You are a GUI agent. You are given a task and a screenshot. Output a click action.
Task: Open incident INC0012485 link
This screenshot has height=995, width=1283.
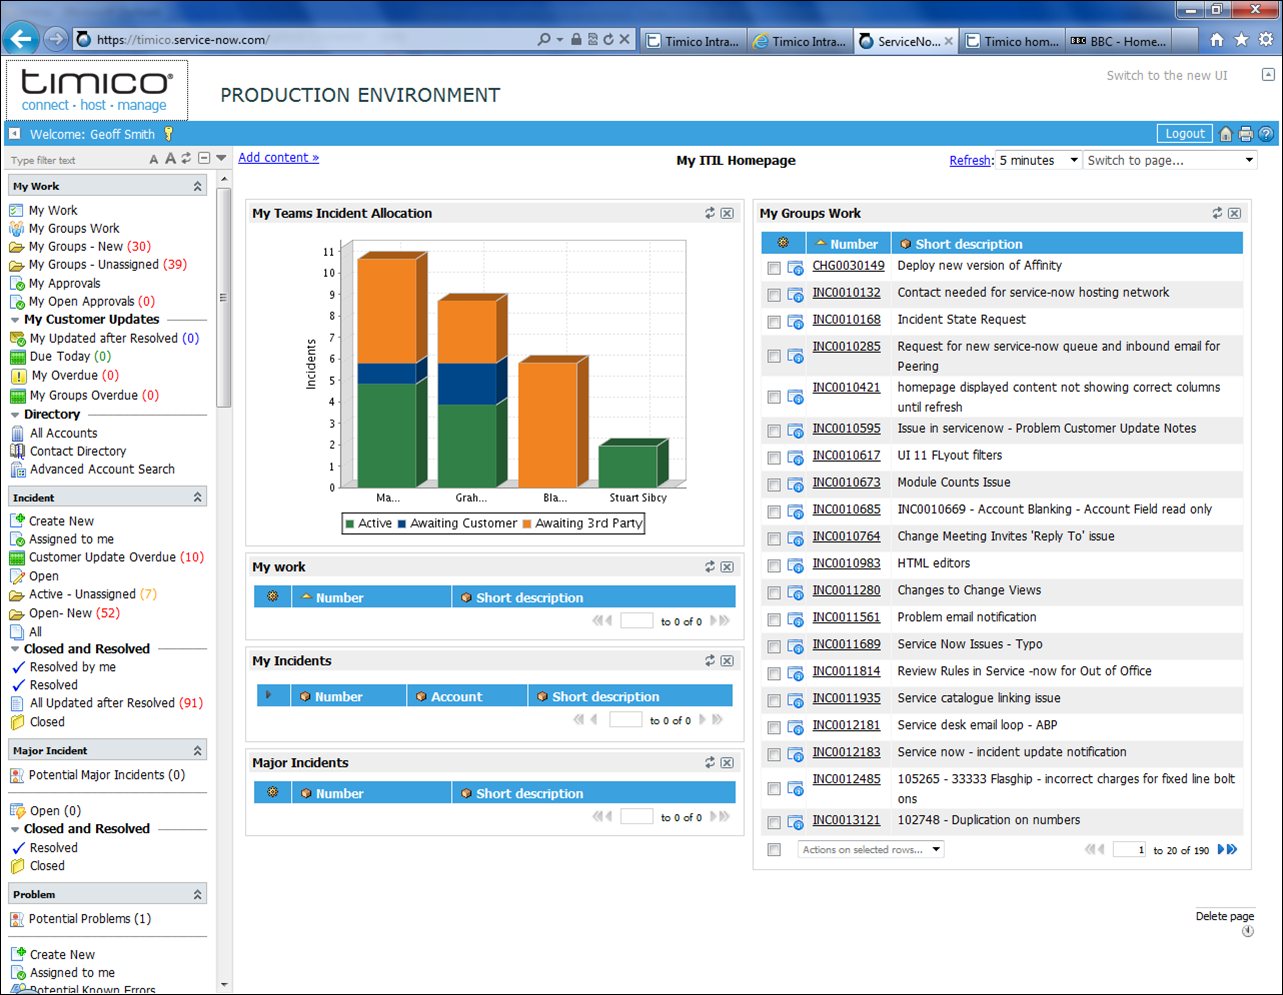pyautogui.click(x=846, y=779)
